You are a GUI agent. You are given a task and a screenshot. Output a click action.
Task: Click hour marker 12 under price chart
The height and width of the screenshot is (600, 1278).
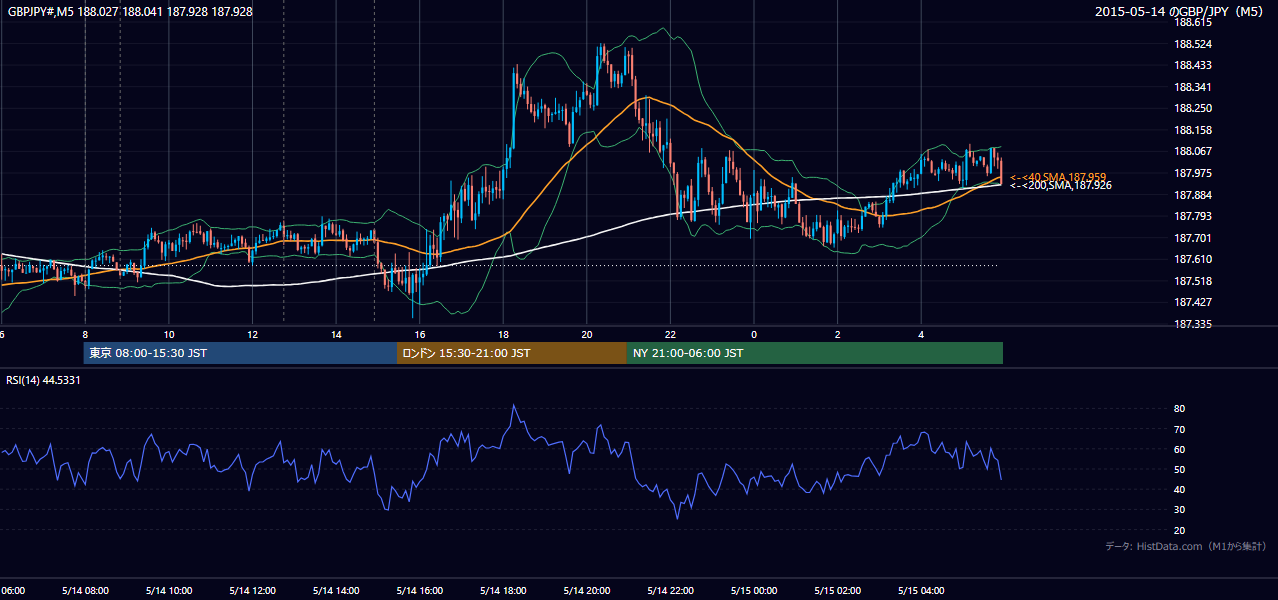(x=252, y=334)
